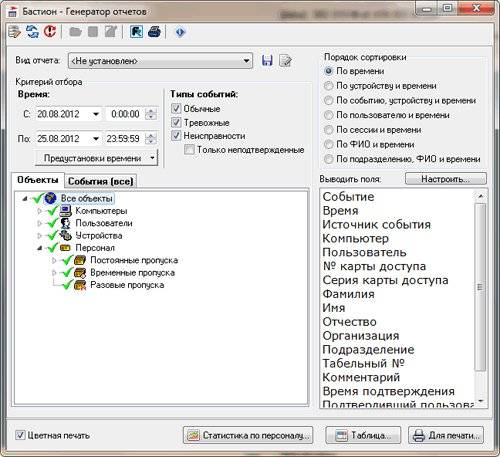Toggle the Тревожные events checkbox
The width and height of the screenshot is (500, 457).
(x=176, y=122)
